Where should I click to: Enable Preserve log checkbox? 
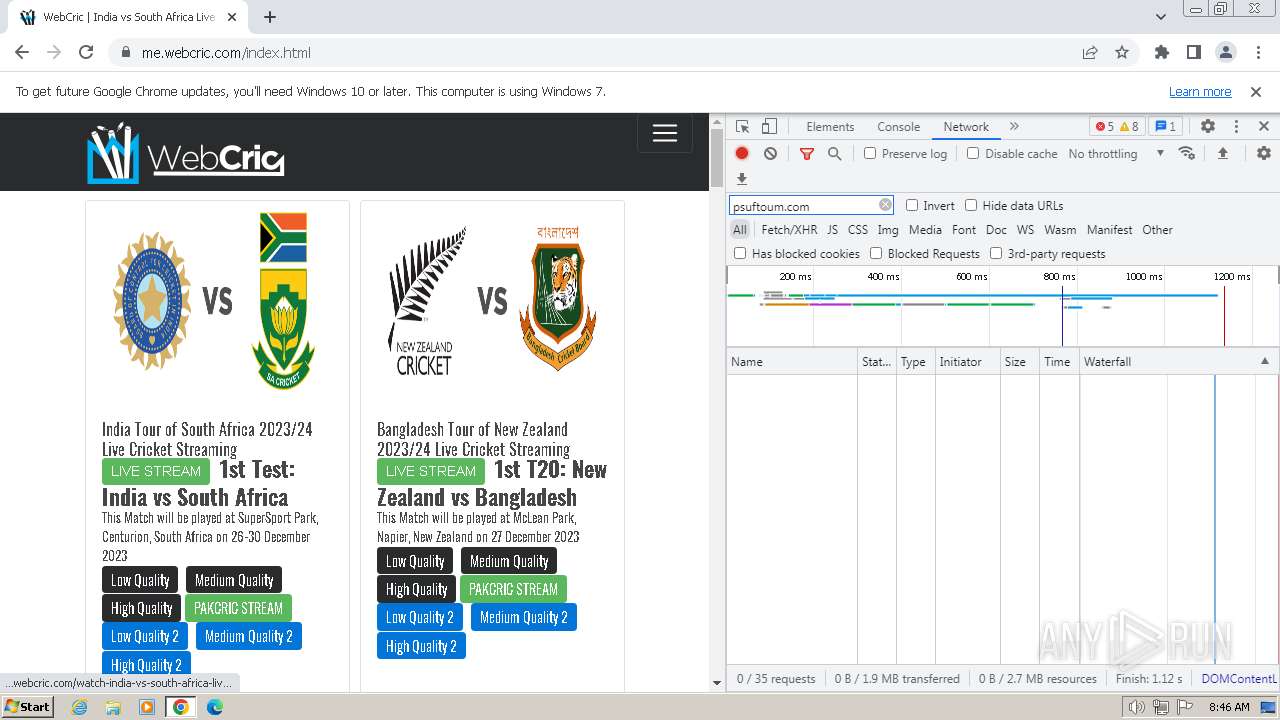[x=870, y=153]
